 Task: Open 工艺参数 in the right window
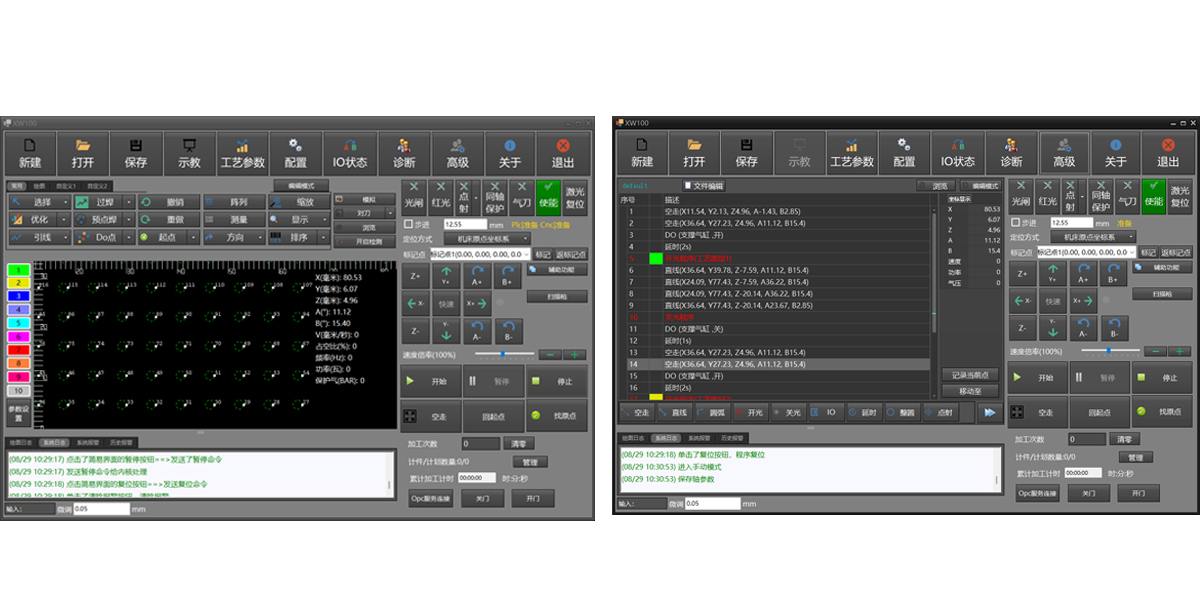pos(852,152)
